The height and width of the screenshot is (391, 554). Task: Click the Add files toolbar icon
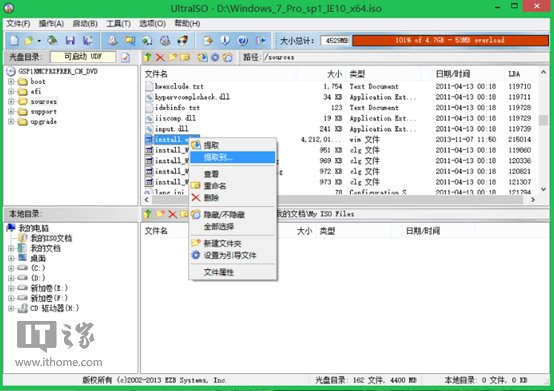tap(208, 40)
